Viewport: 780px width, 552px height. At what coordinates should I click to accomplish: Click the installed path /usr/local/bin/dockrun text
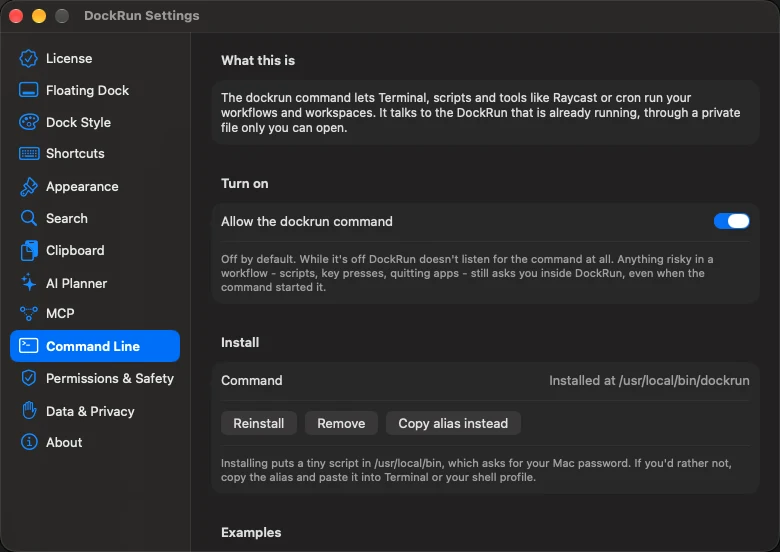point(683,380)
